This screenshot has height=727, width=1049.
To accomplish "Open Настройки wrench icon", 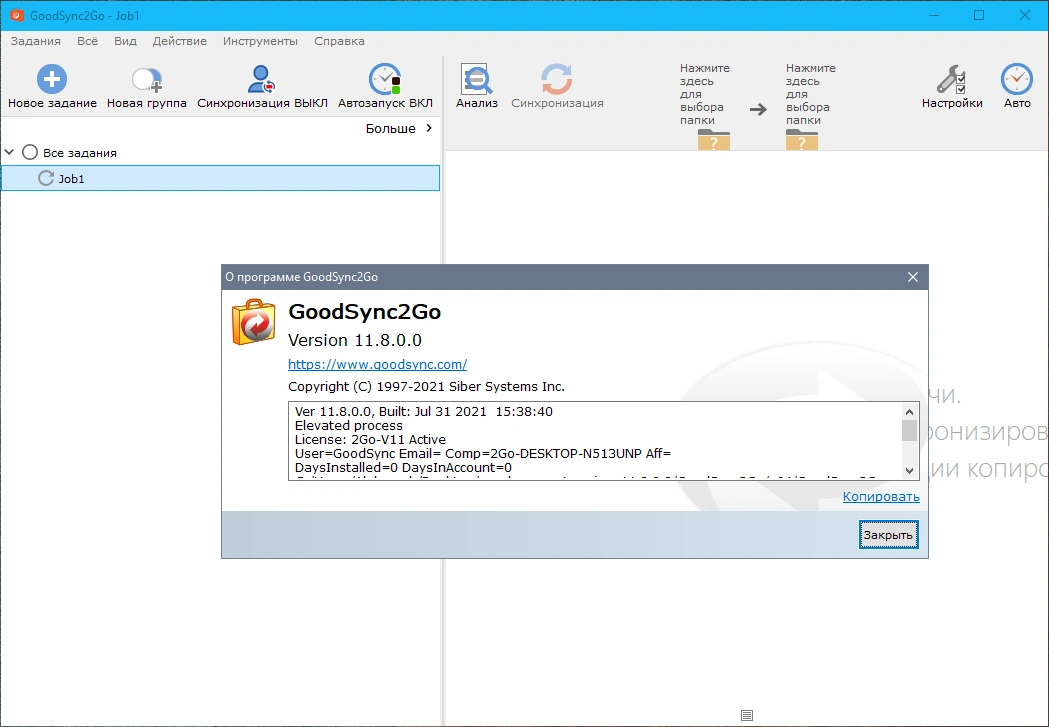I will coord(951,79).
